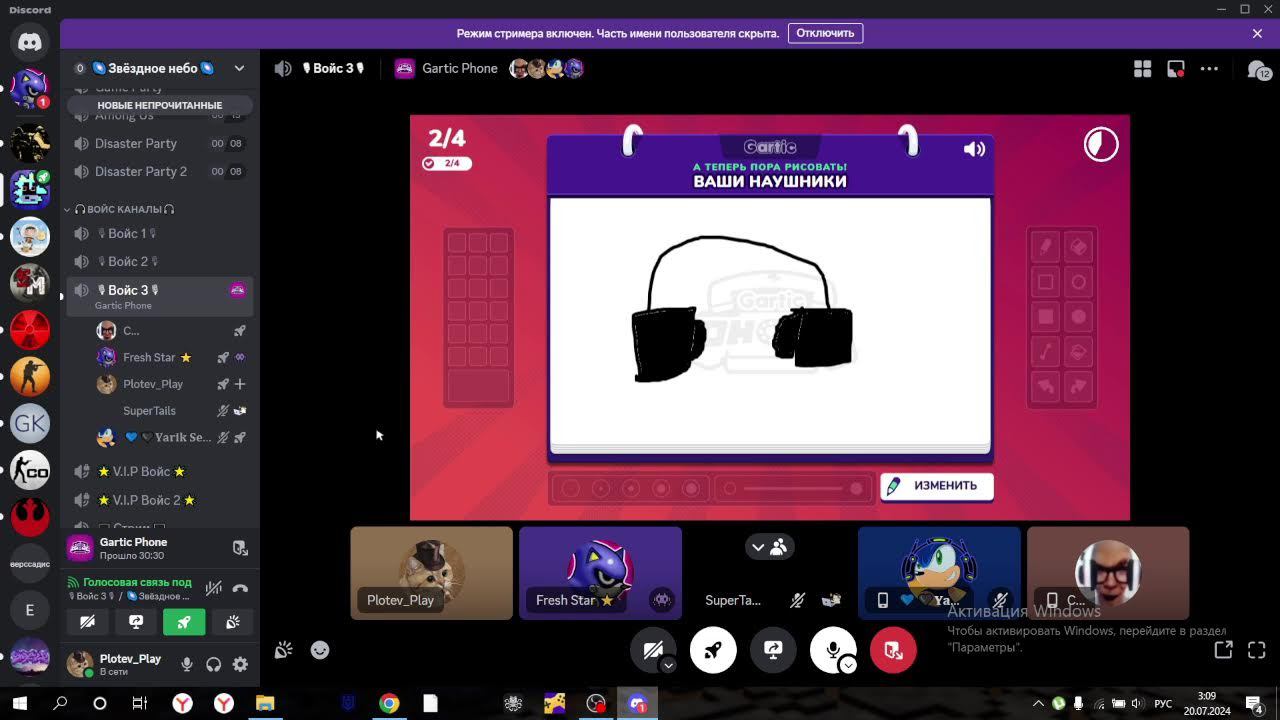Click the round timer icon in the game's corner

1101,145
